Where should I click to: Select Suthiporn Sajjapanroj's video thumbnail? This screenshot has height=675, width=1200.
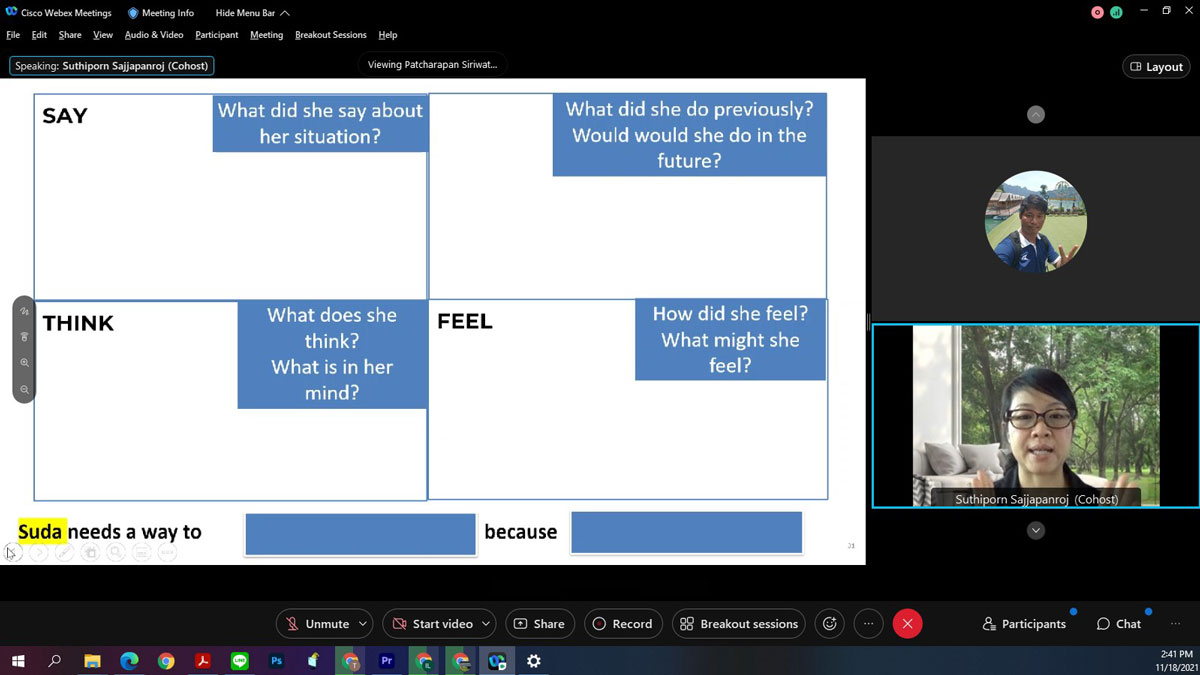click(1035, 416)
